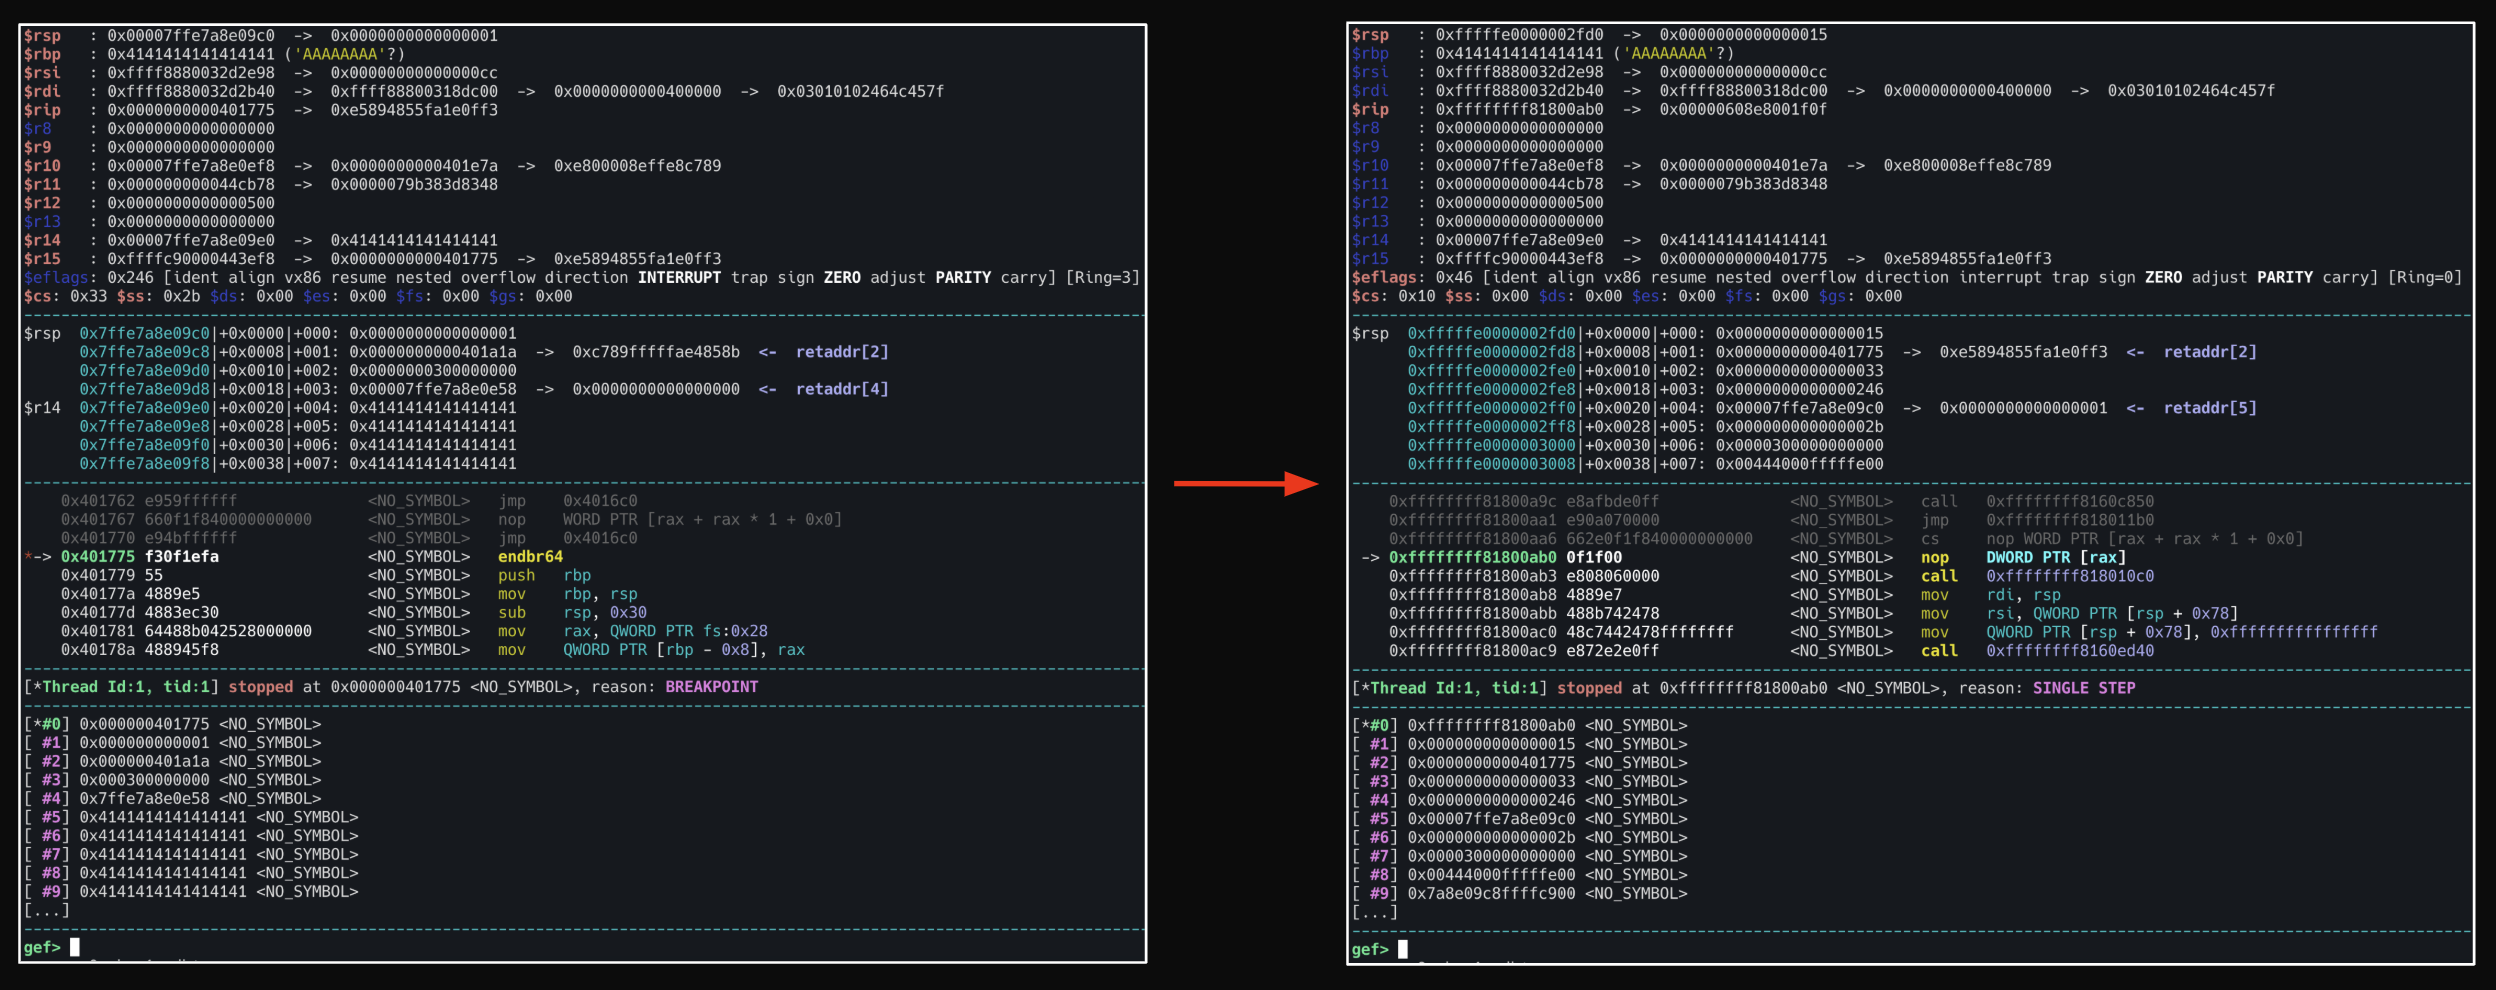Click call target 0xffffffff8160ed40
Viewport: 2496px width, 990px height.
(2070, 651)
